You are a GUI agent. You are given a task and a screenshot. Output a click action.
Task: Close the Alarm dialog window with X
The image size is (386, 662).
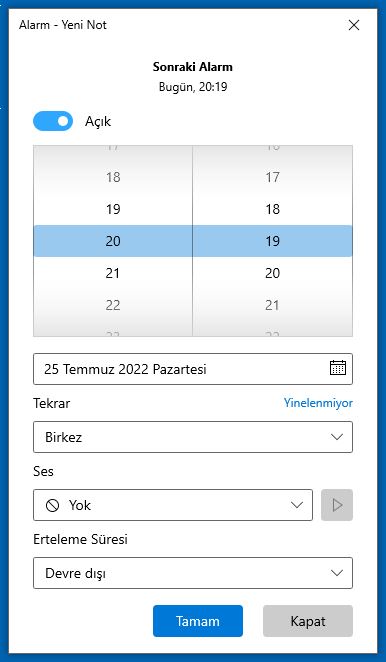[x=354, y=25]
